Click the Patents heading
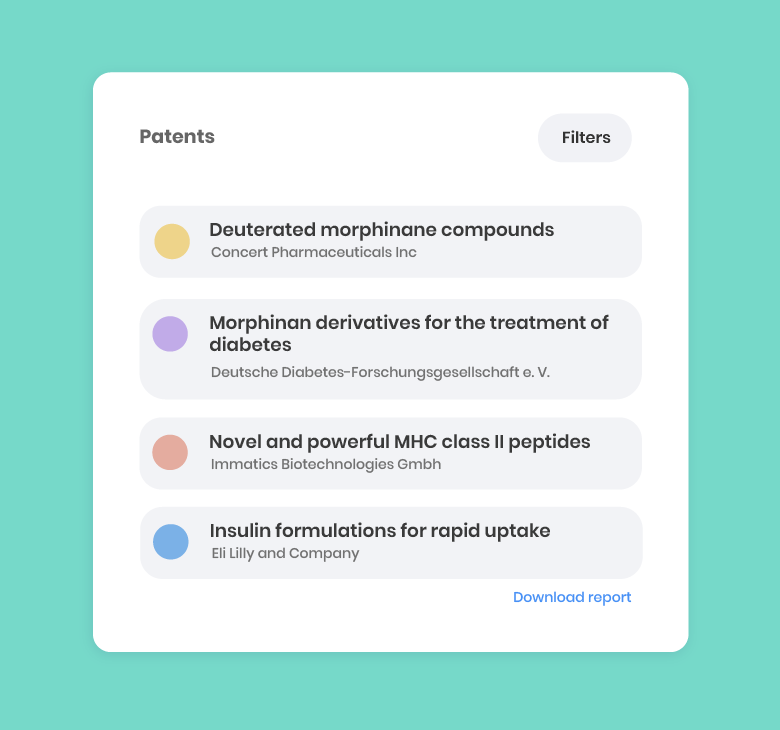The height and width of the screenshot is (730, 780). click(177, 137)
